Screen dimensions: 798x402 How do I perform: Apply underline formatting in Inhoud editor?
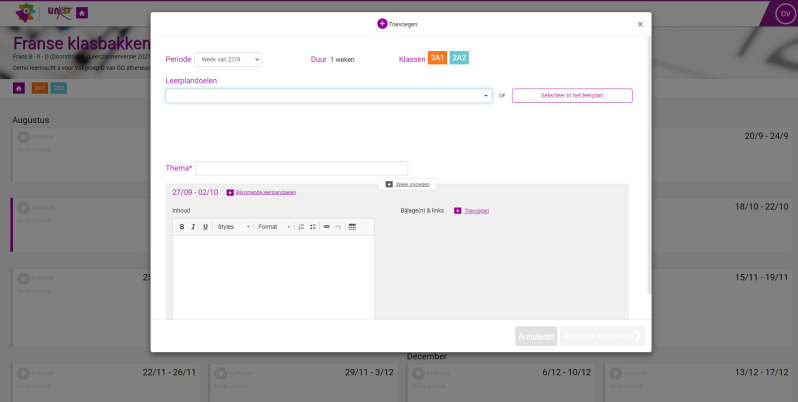(205, 227)
